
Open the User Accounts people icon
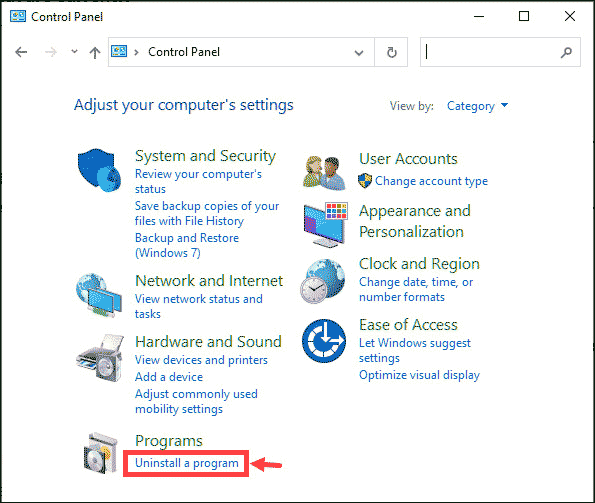(x=324, y=173)
